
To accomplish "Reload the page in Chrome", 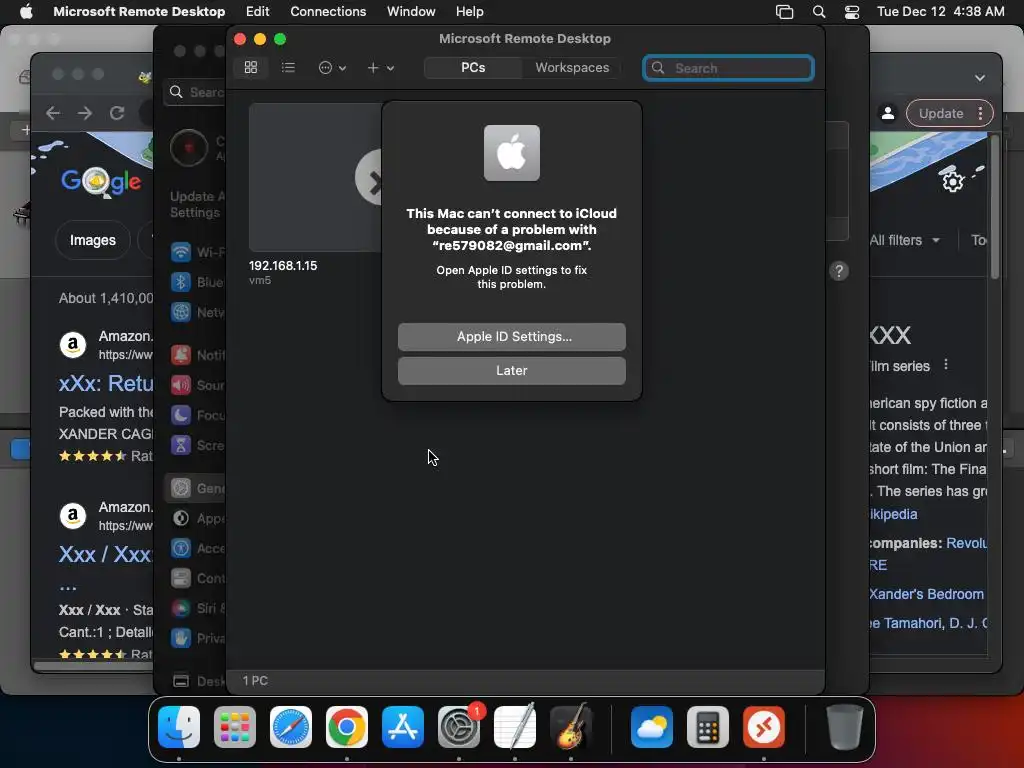I will pos(117,113).
